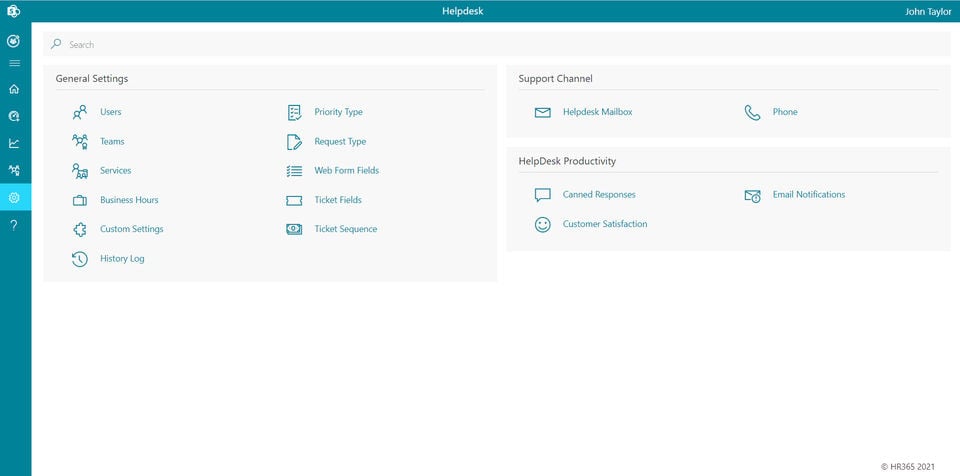Screen dimensions: 960x476
Task: Focus the Search input field
Action: [x=497, y=44]
